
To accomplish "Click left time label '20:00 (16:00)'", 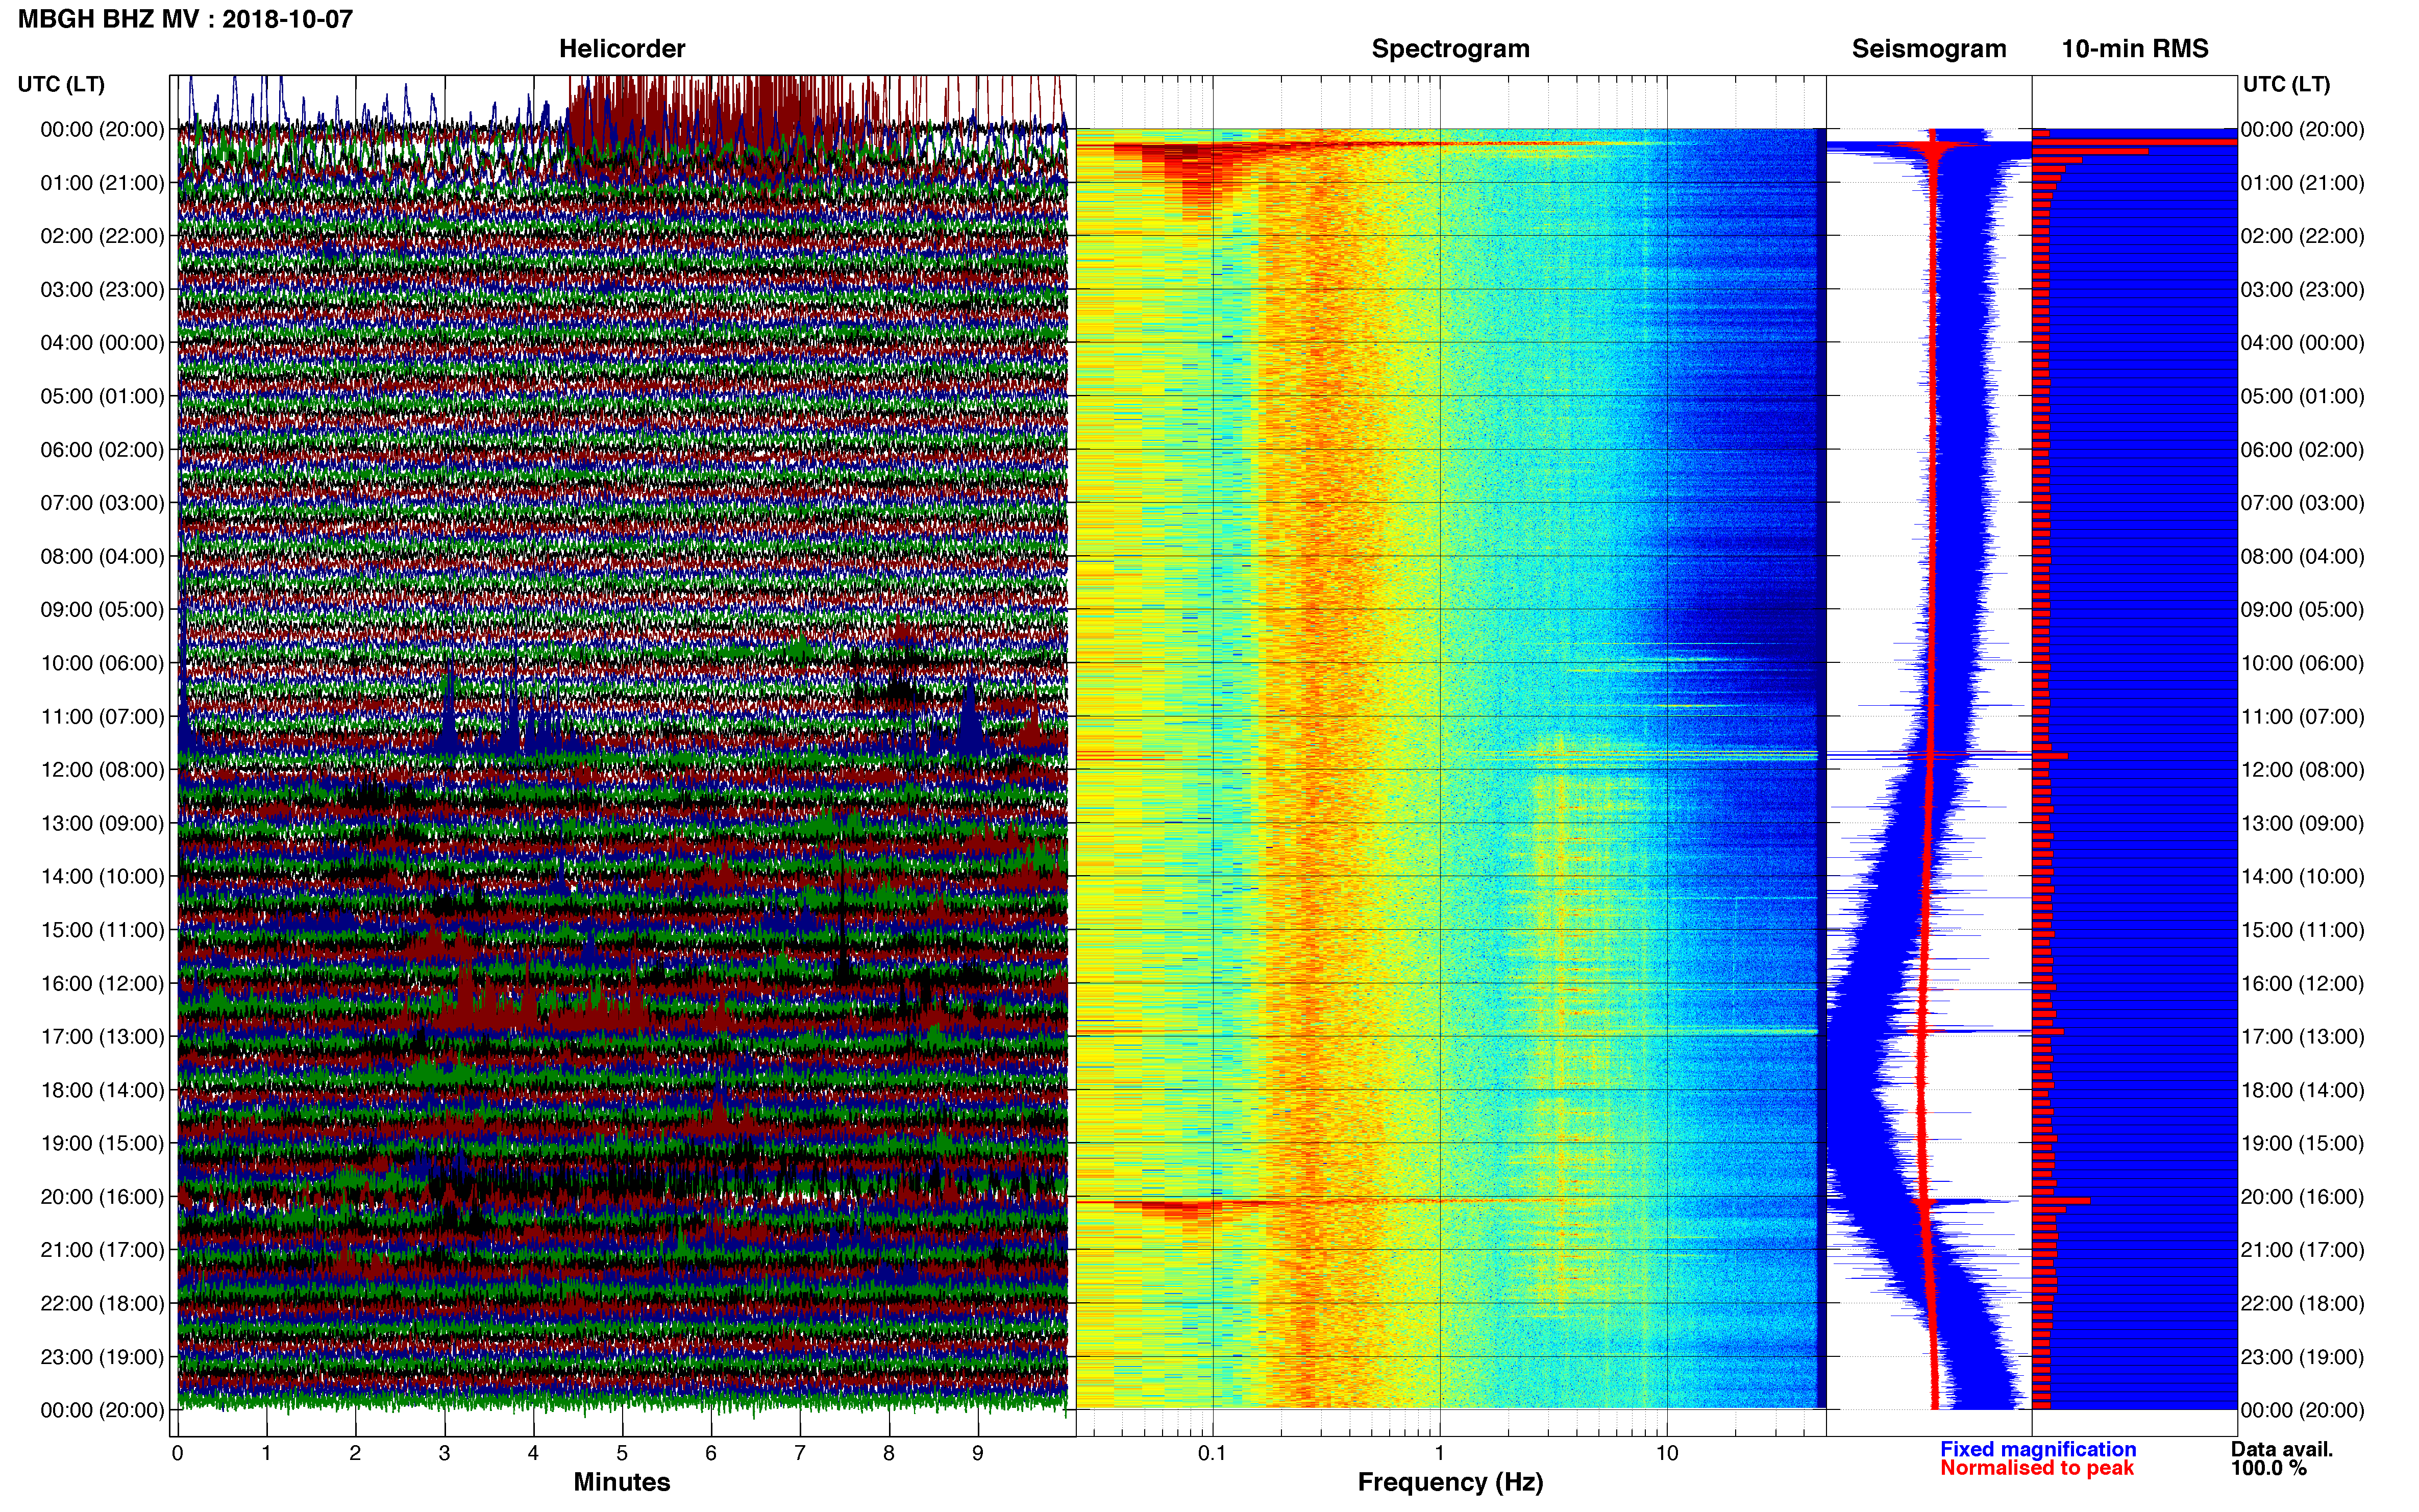I will pyautogui.click(x=102, y=1197).
